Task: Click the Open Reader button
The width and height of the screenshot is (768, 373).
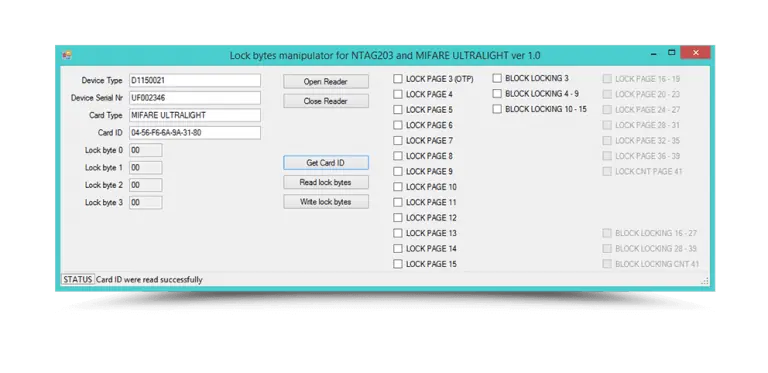Action: (x=326, y=82)
